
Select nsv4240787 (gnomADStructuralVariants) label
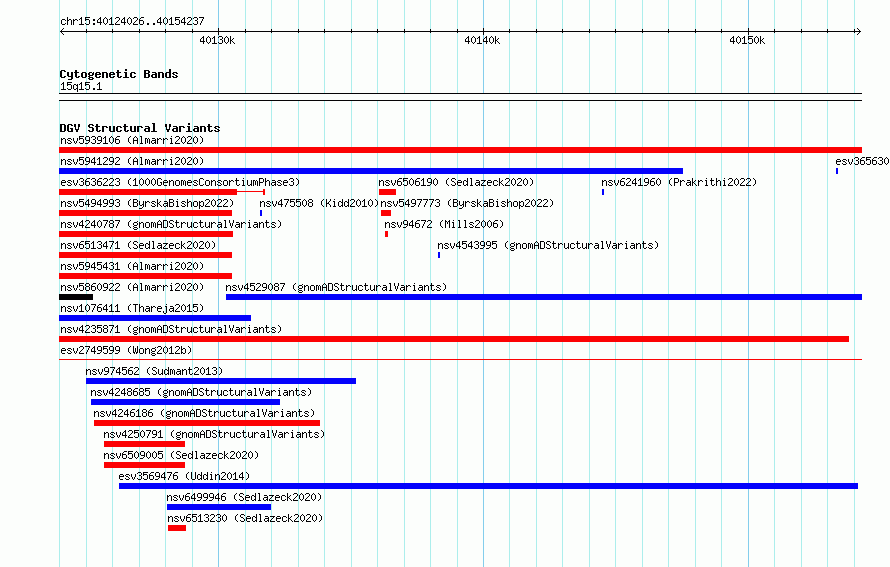(171, 224)
